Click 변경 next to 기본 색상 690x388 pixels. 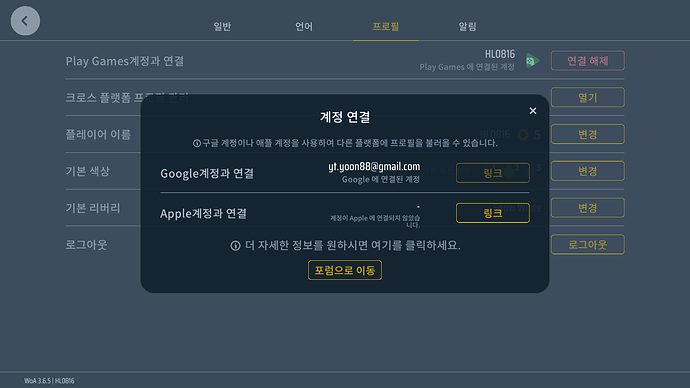(x=587, y=171)
